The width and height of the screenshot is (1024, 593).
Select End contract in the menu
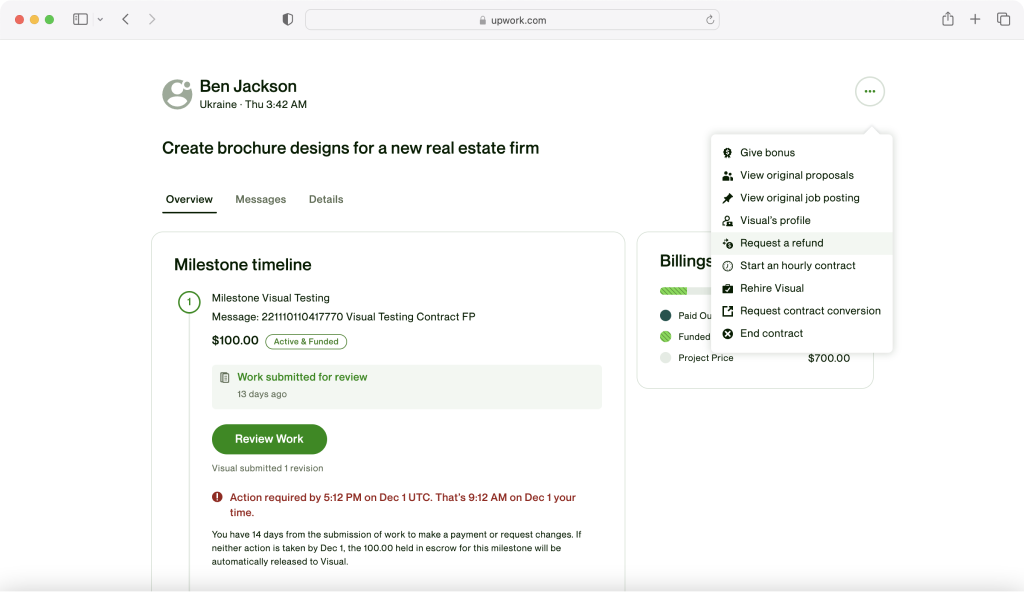[771, 334]
